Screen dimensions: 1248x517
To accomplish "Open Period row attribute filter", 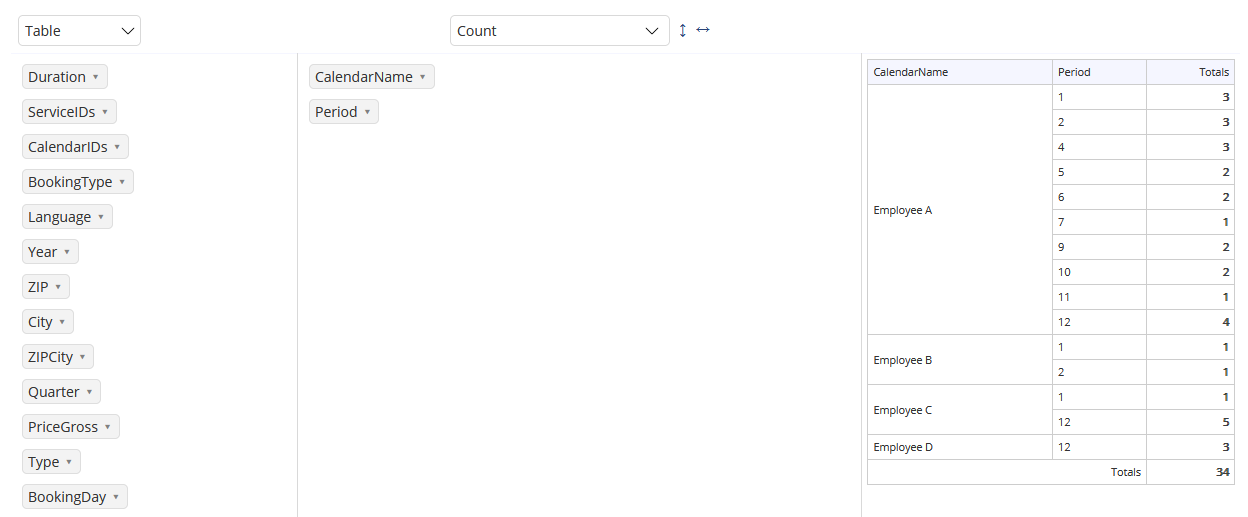I will click(367, 112).
